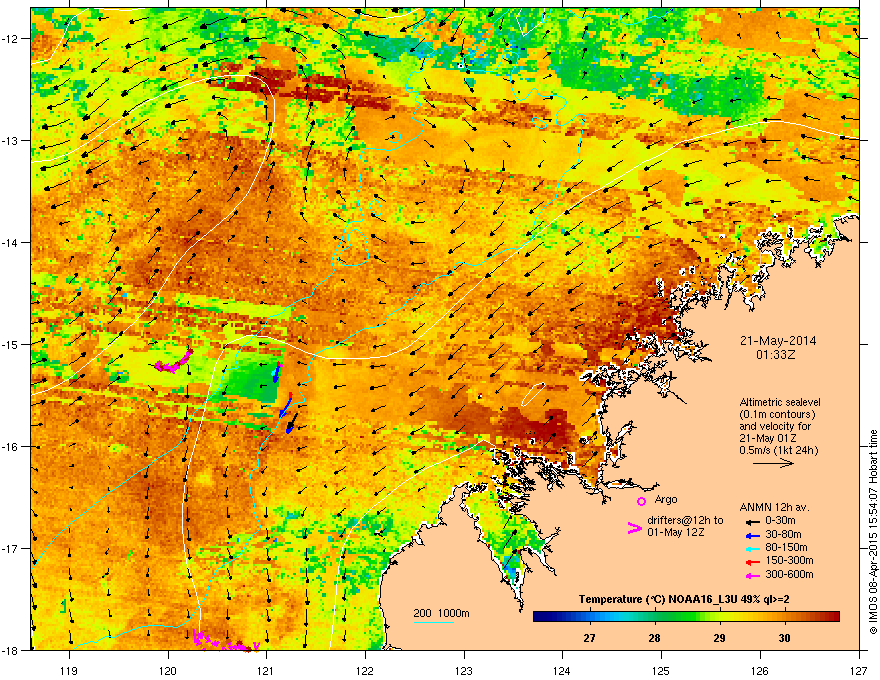Click the 150-300m depth label
The image size is (880, 680).
[x=789, y=560]
